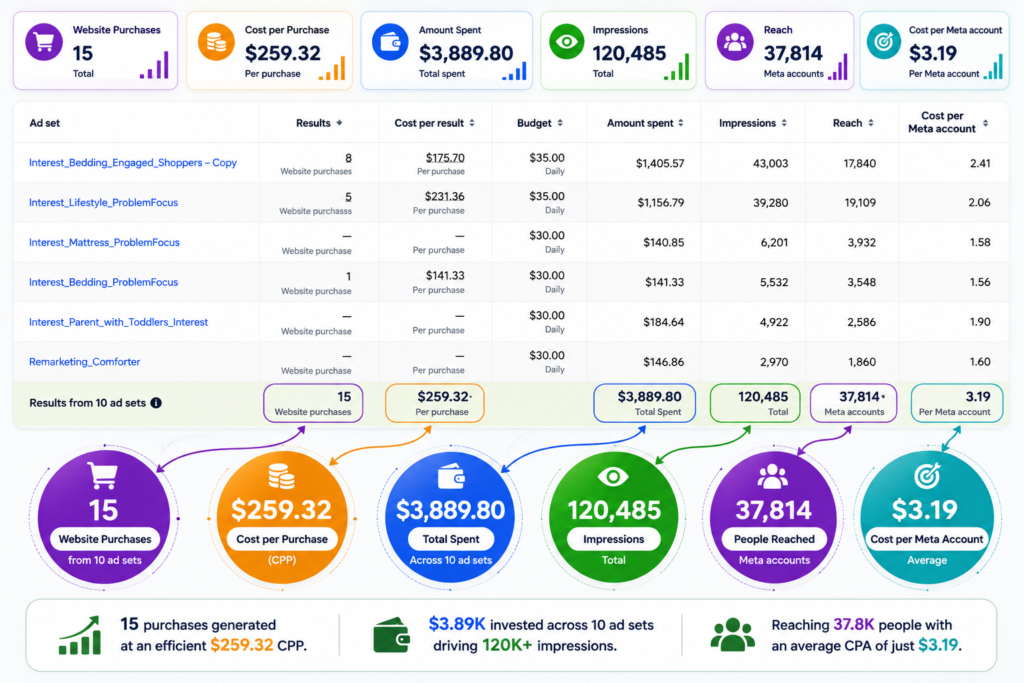This screenshot has height=683, width=1024.
Task: Open the Interest_Parent_with_Toddlers_Interest ad set
Action: coord(118,322)
